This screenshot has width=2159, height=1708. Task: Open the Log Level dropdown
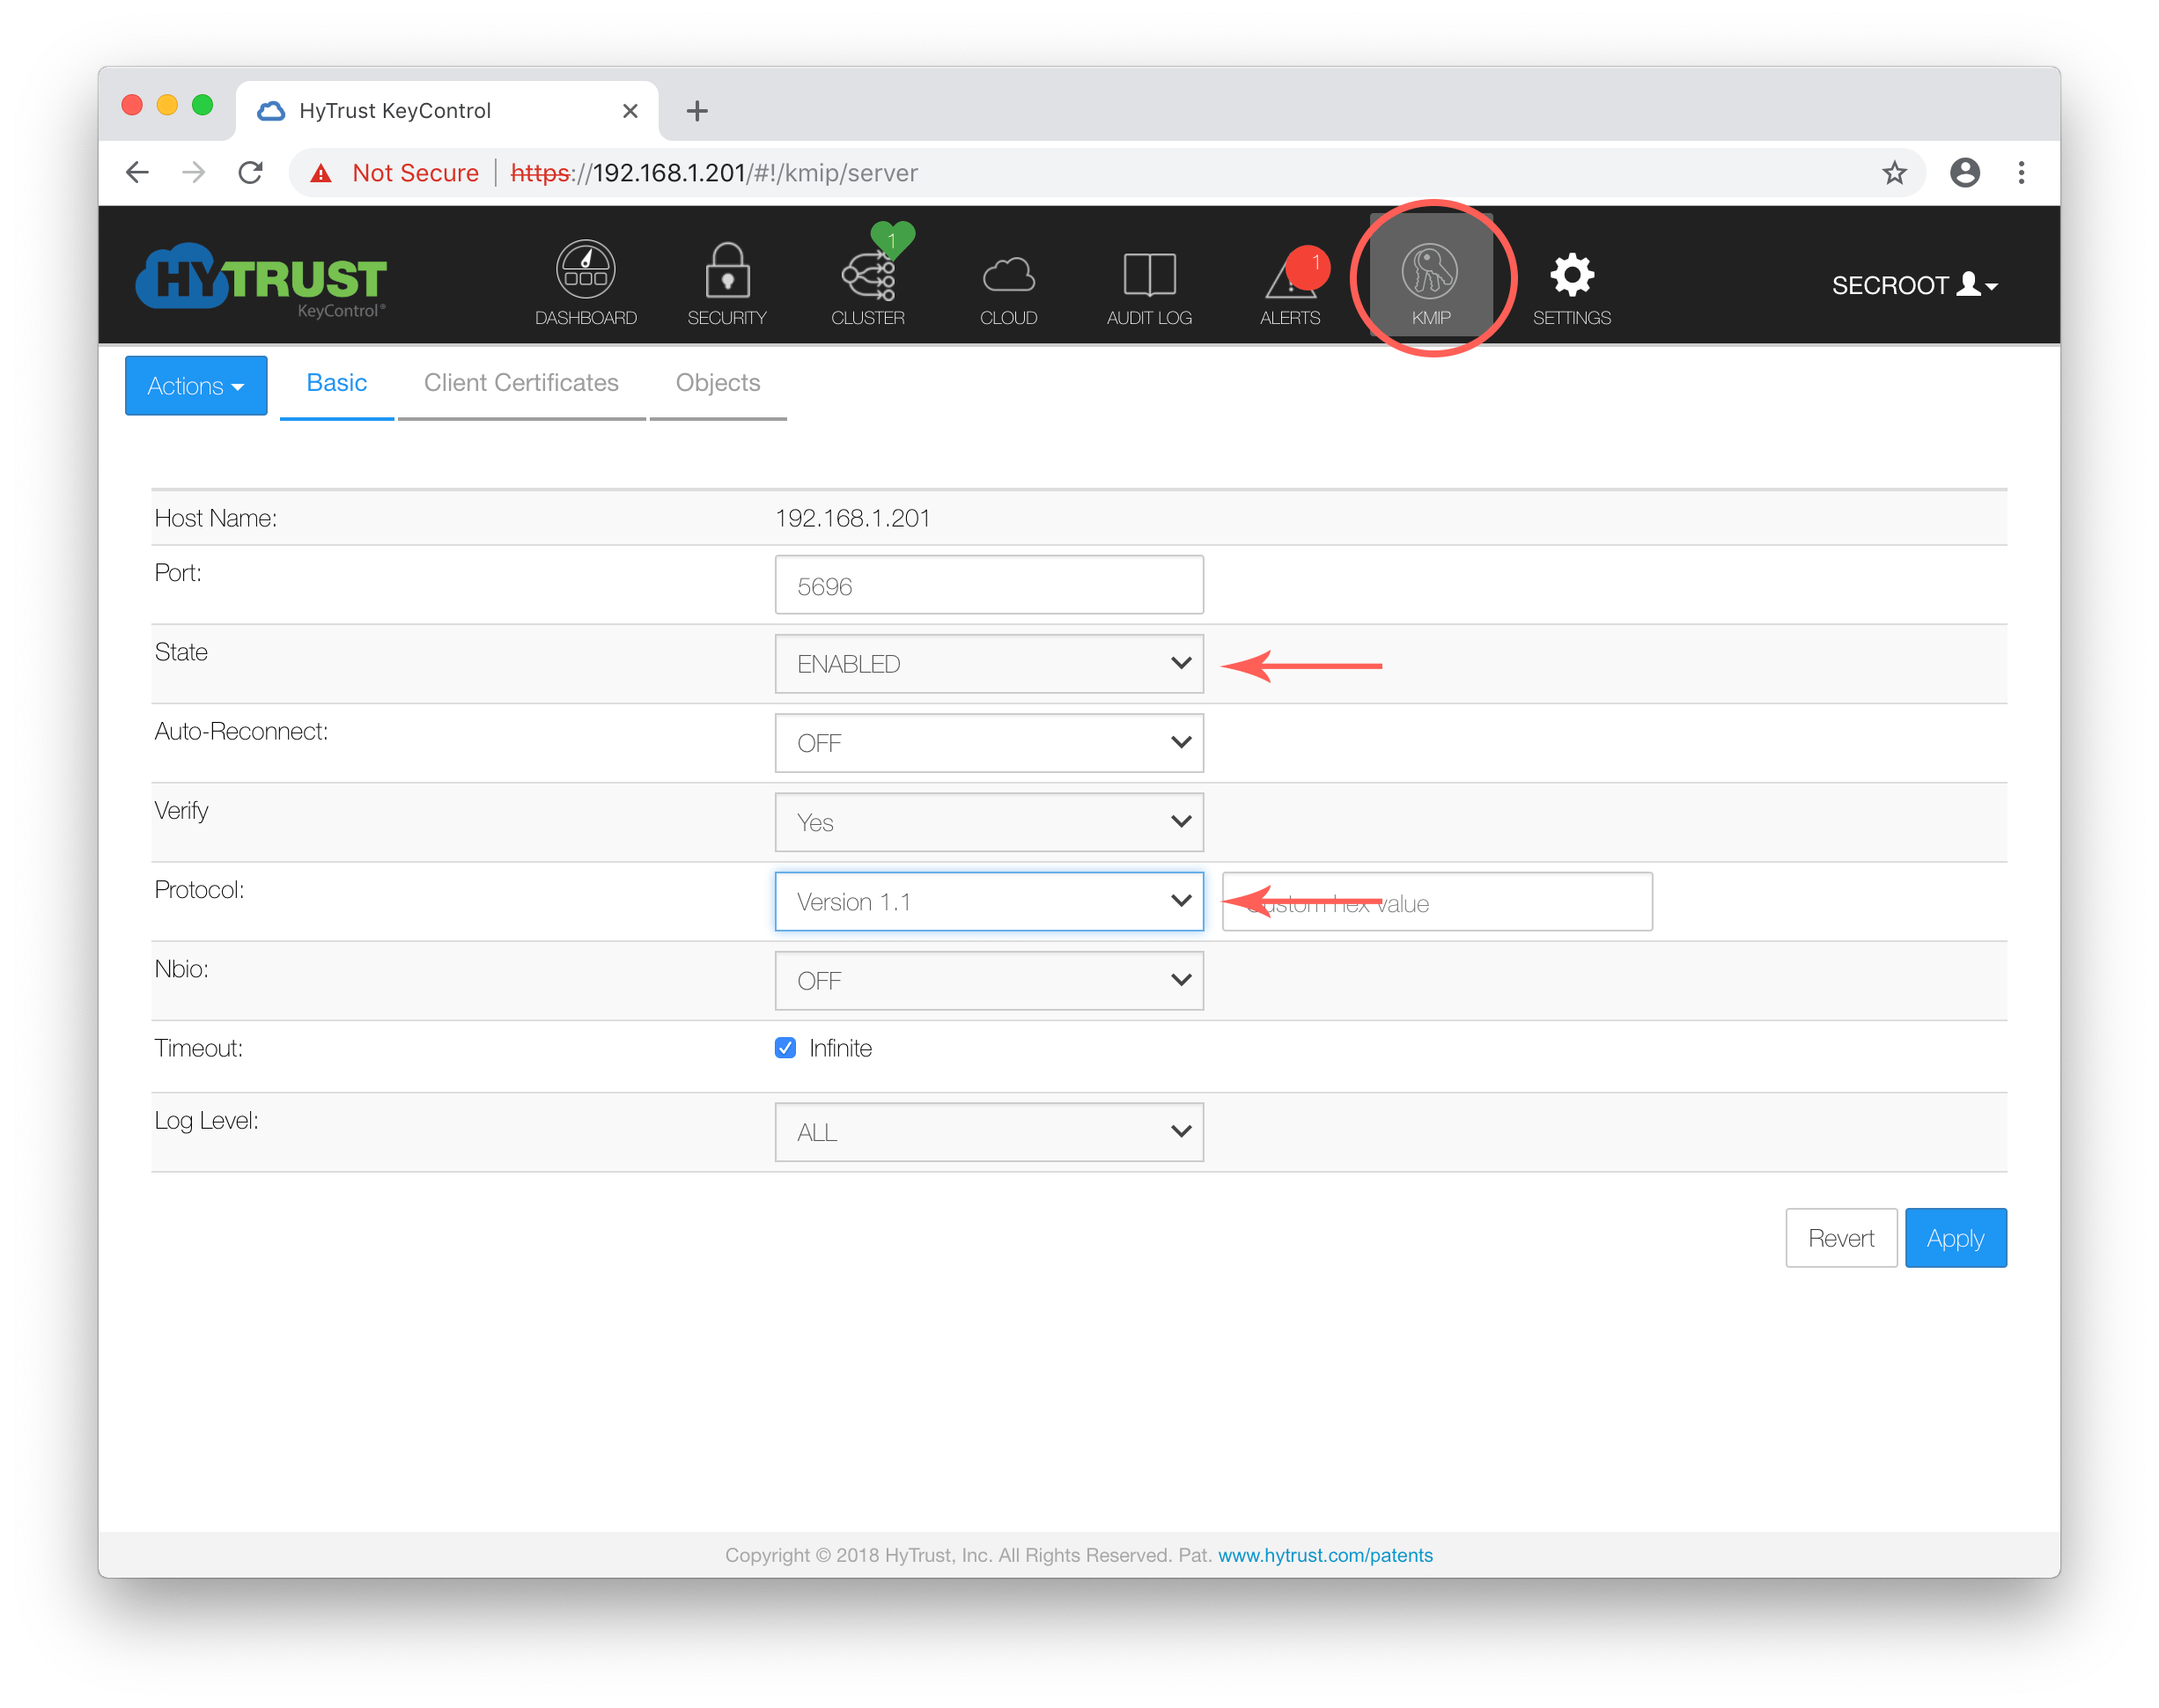988,1131
